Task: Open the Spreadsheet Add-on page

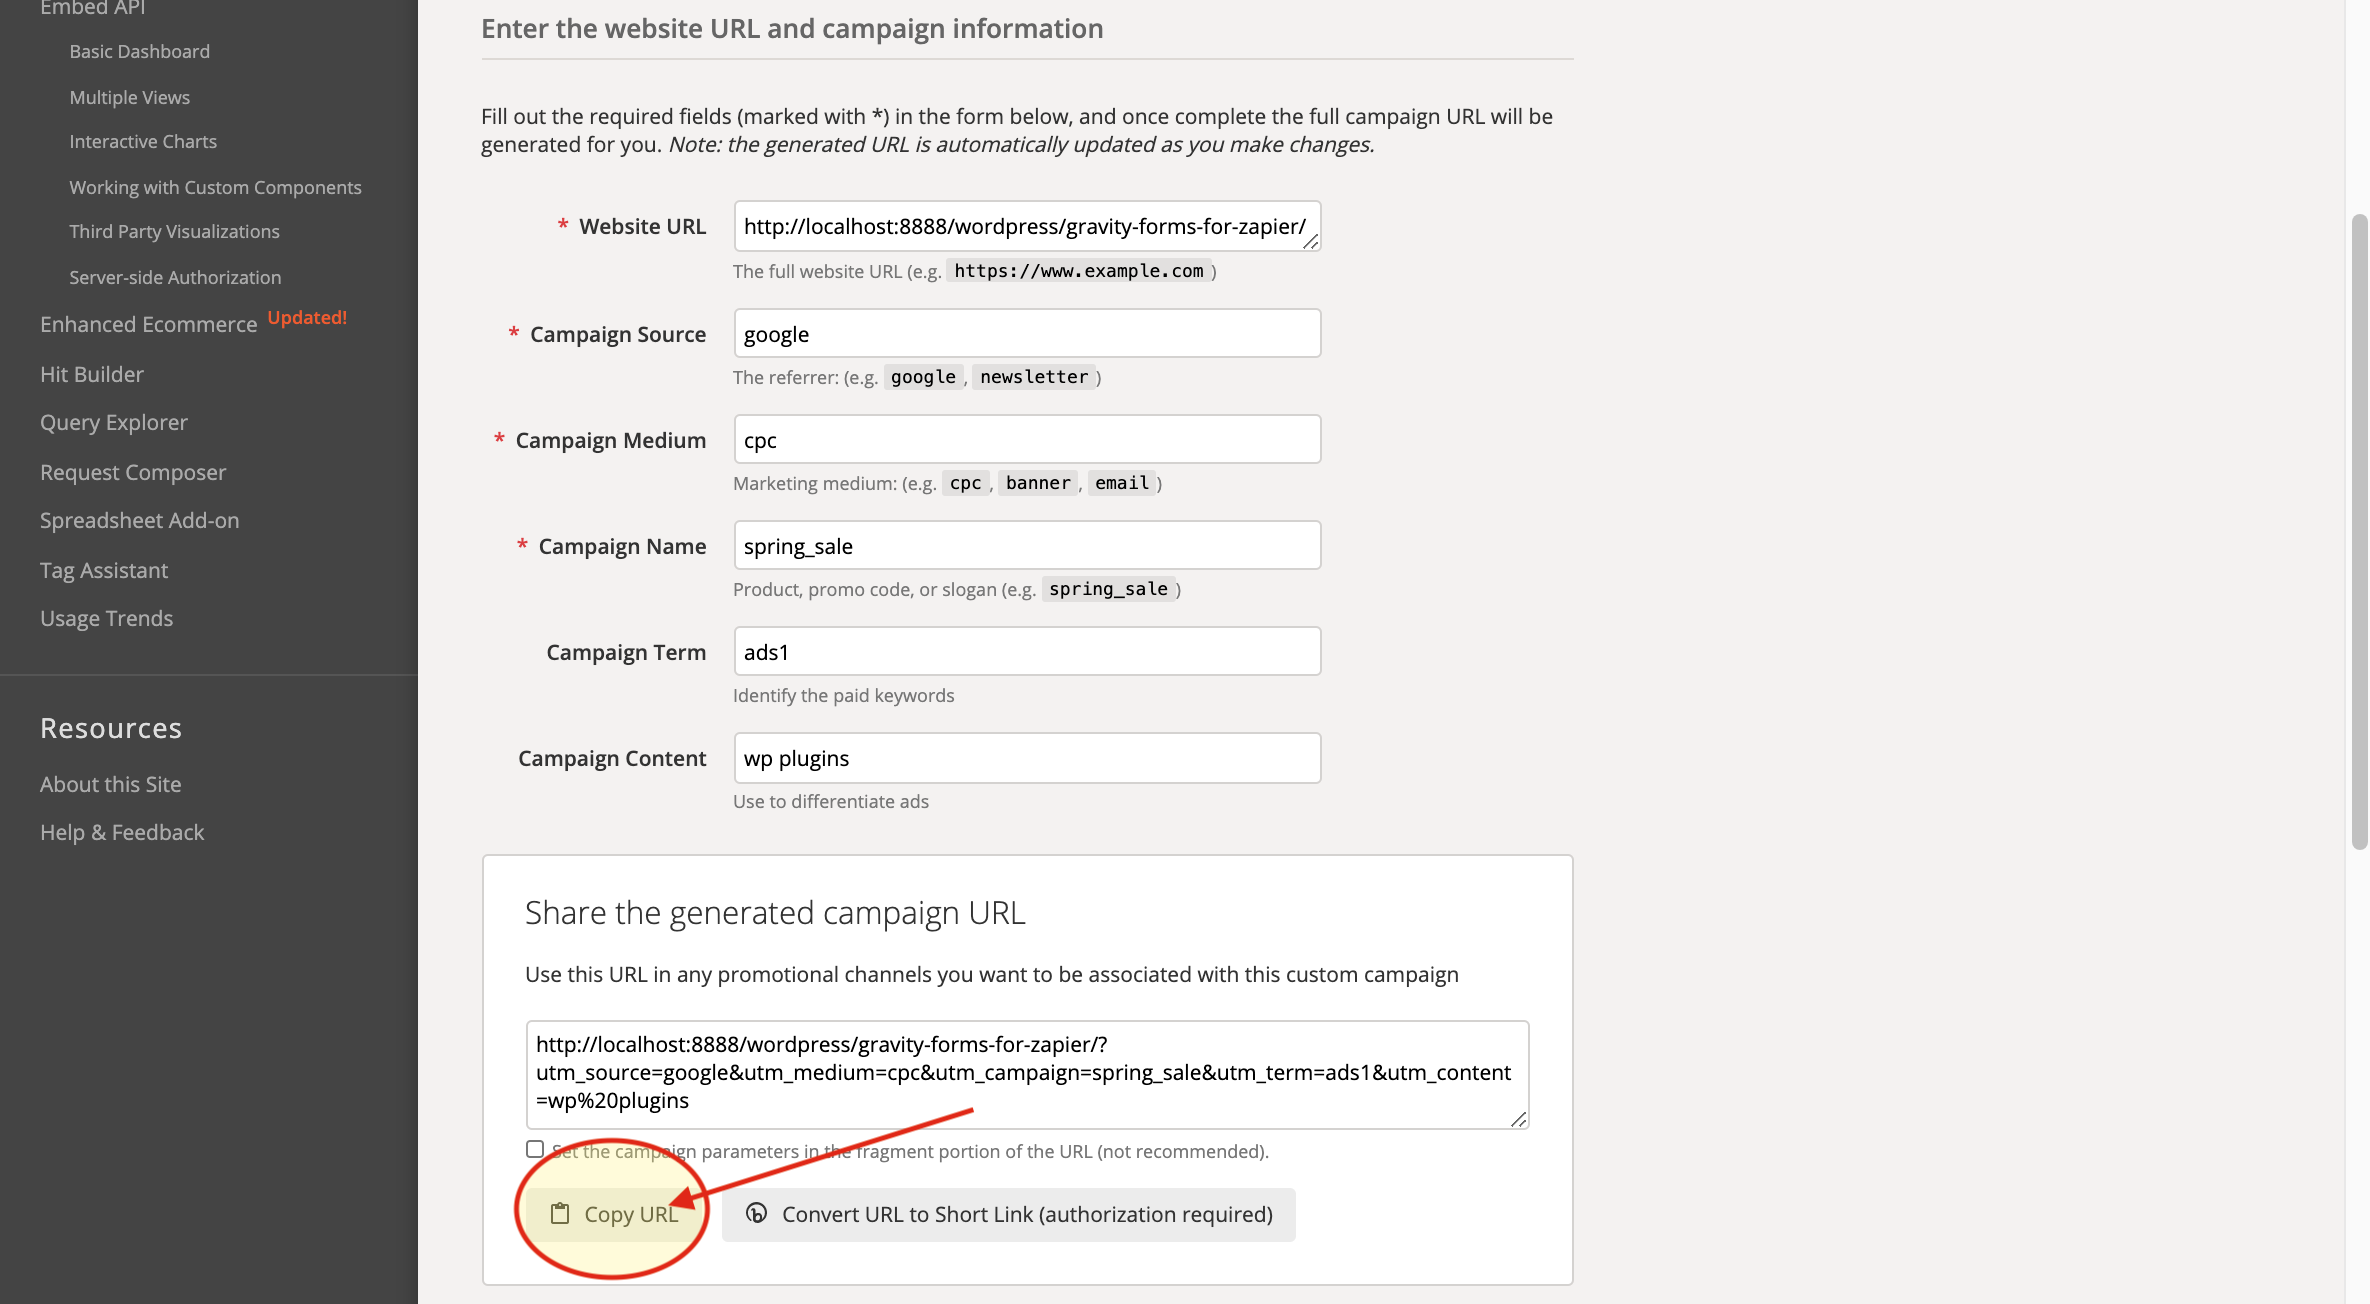Action: point(139,520)
